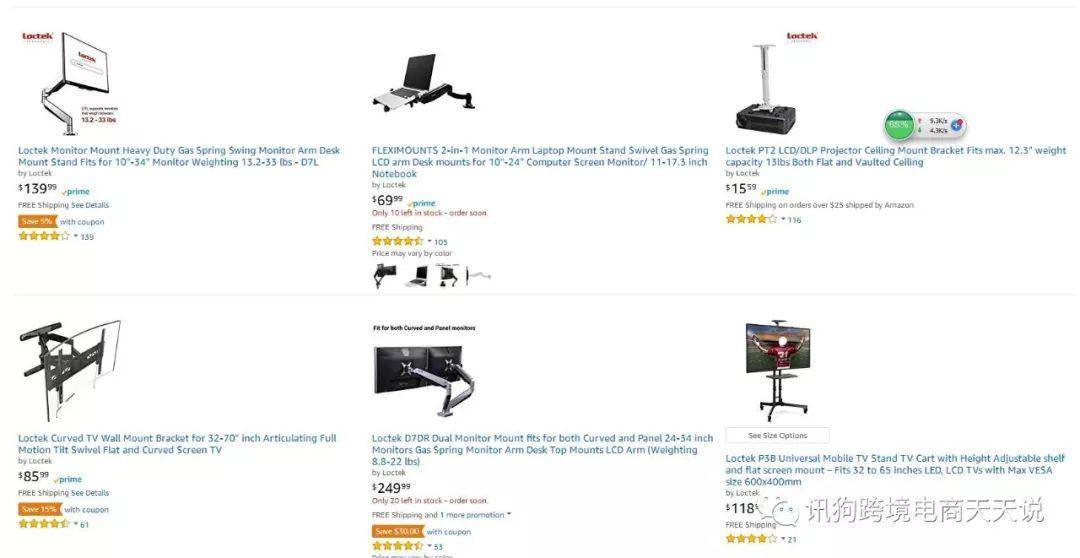Click the See Size Options button

pos(778,435)
